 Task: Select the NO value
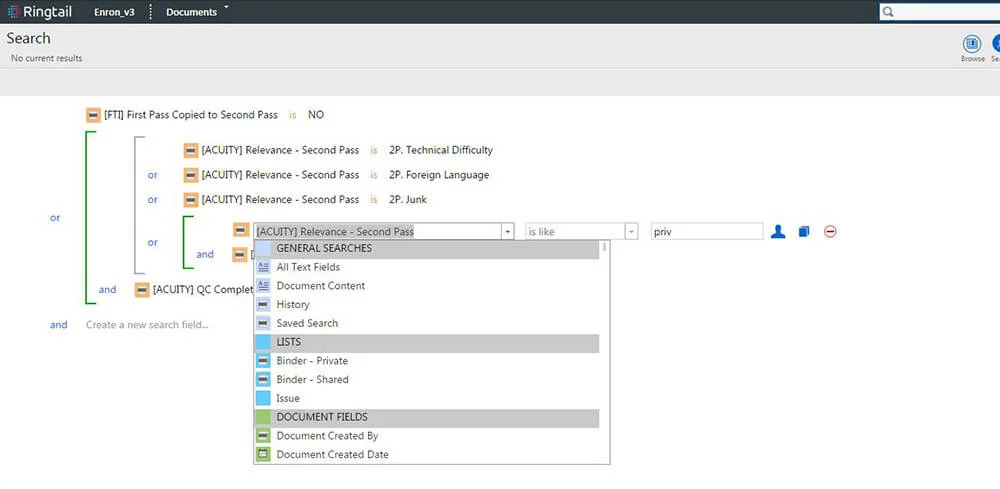click(316, 115)
